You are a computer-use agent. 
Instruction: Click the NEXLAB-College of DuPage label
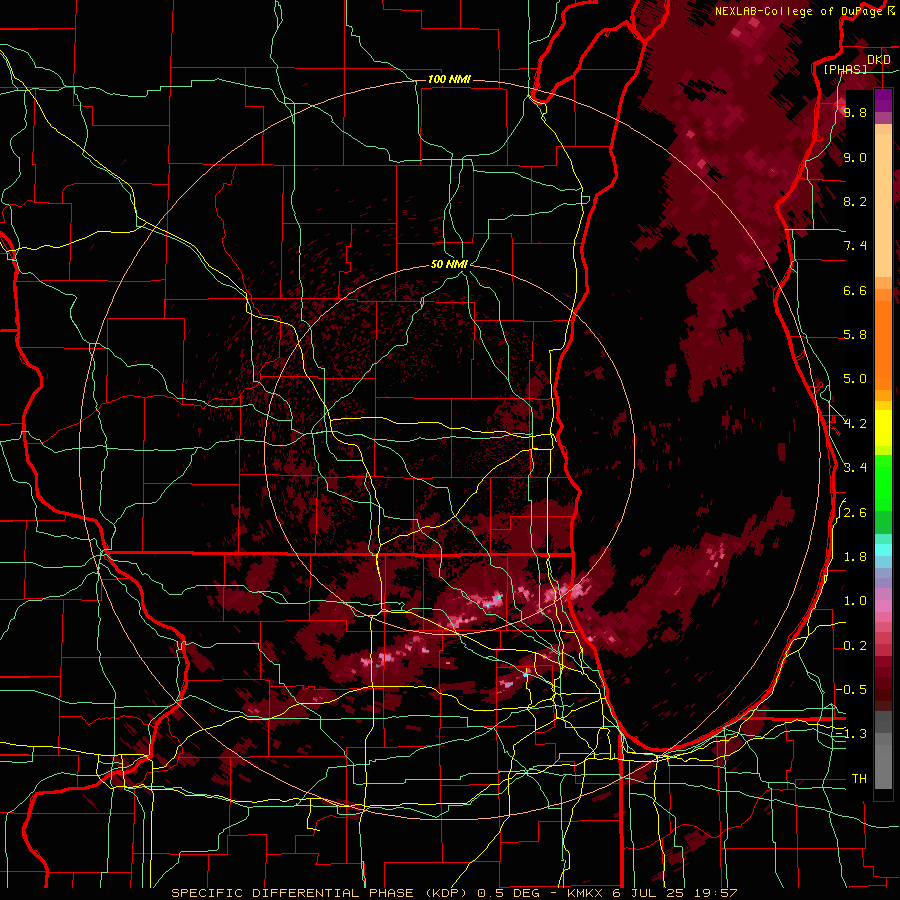[x=798, y=11]
